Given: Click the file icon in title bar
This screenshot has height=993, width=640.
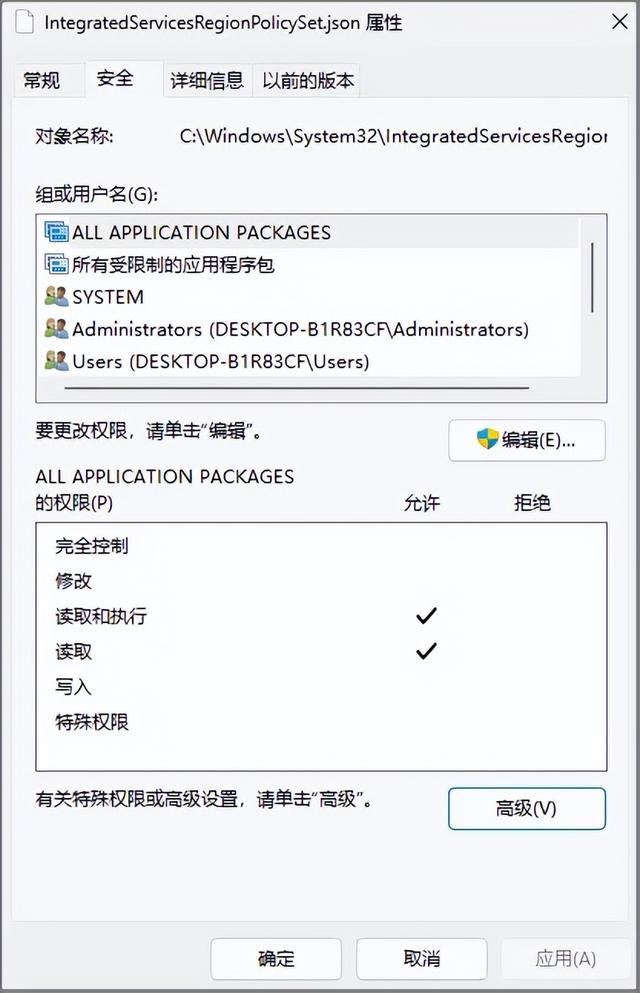Looking at the screenshot, I should (x=24, y=22).
